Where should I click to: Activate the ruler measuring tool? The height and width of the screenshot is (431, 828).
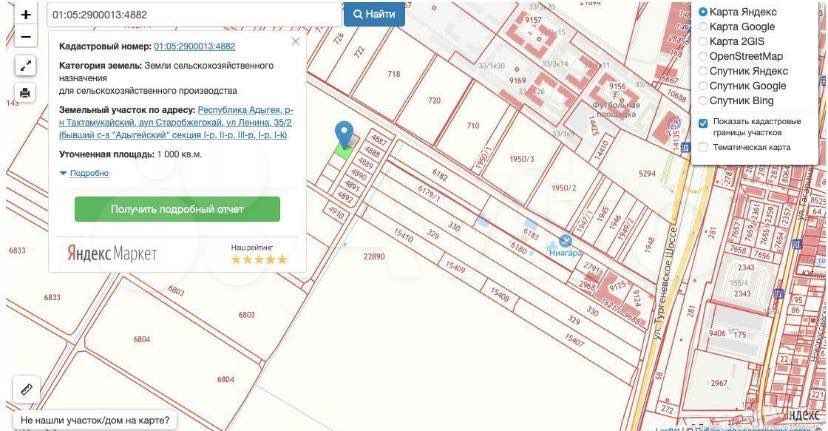point(26,390)
